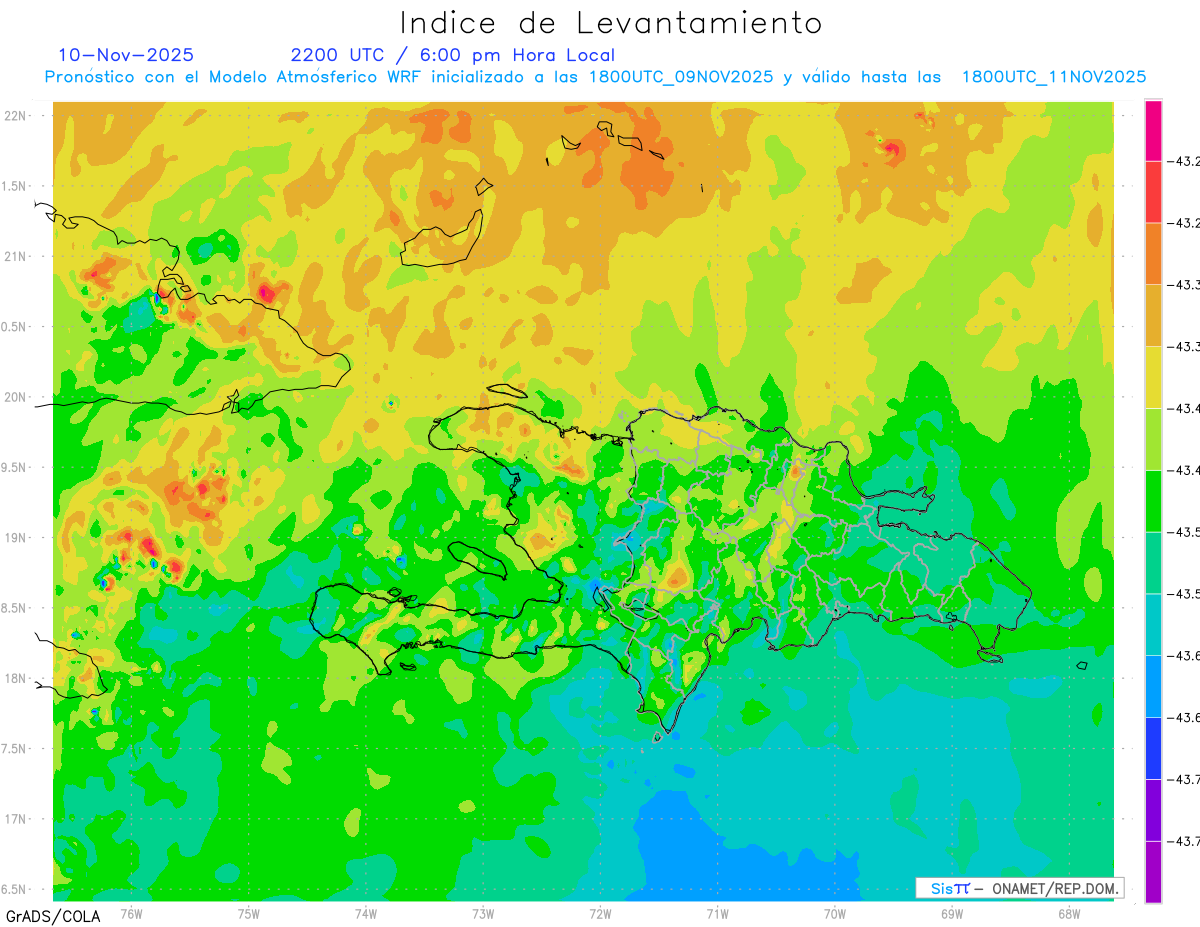Select the 17N latitude tick label
The height and width of the screenshot is (927, 1200).
click(x=15, y=819)
